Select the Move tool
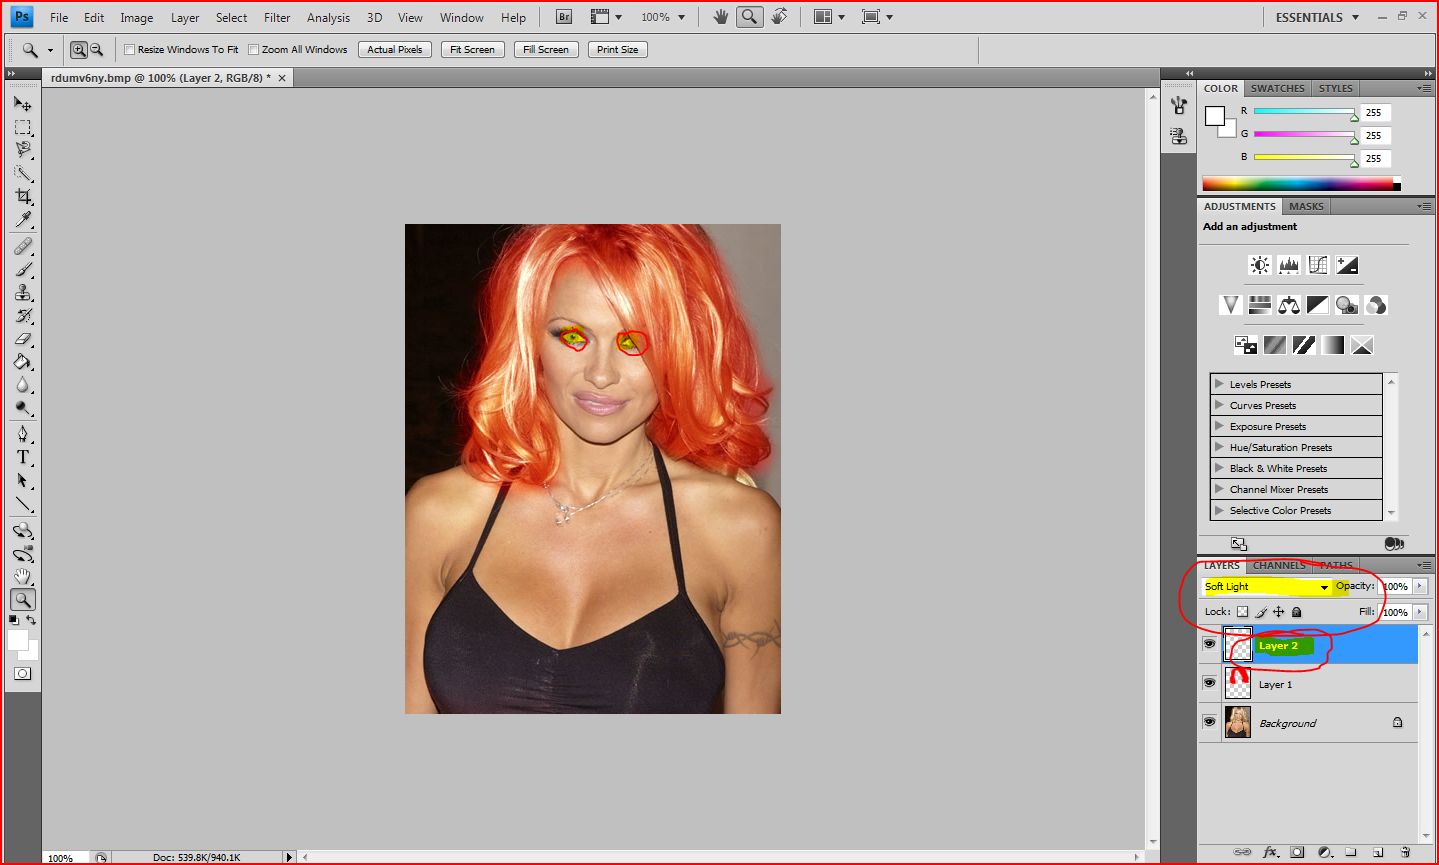This screenshot has width=1439, height=865. coord(22,103)
